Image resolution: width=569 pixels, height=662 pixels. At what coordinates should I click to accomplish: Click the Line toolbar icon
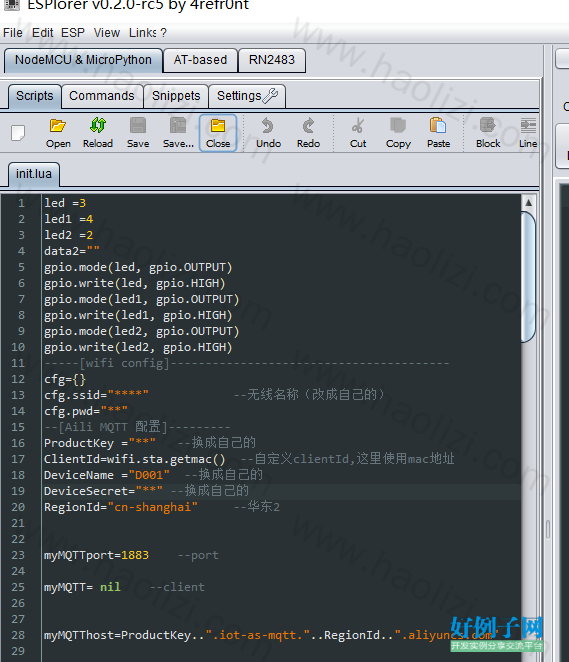click(528, 133)
